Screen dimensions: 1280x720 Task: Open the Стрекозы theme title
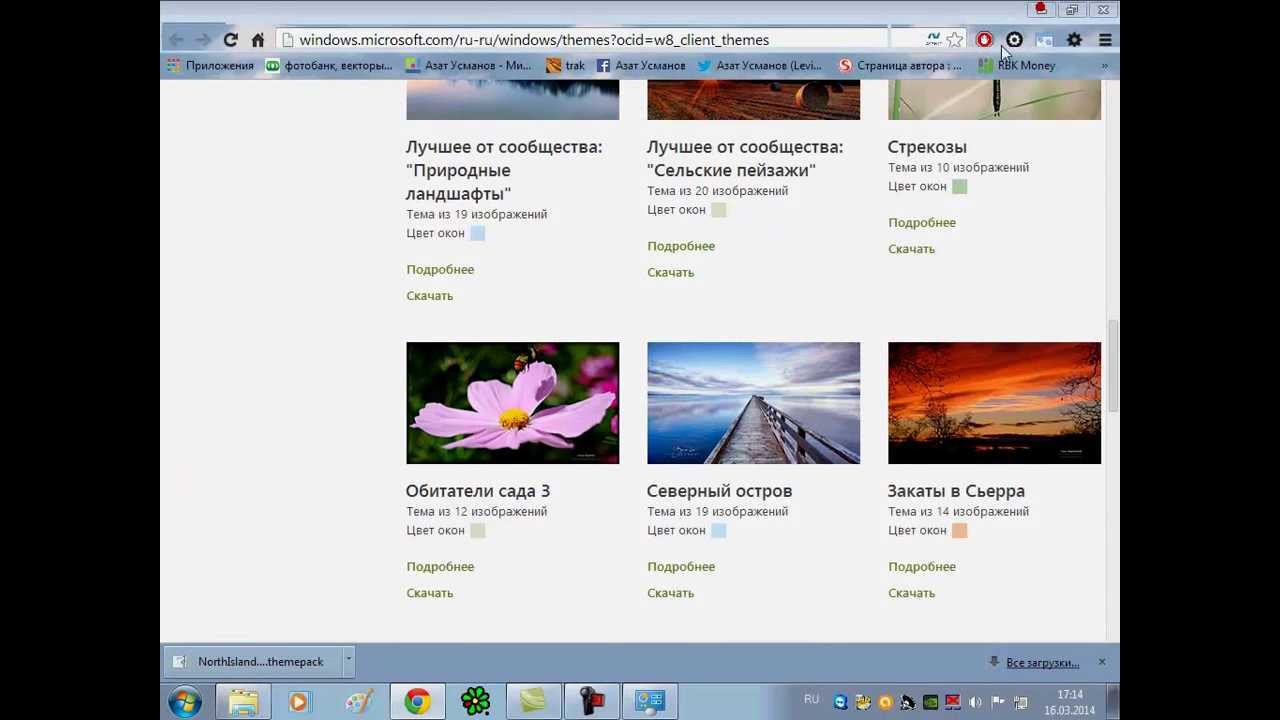[x=927, y=147]
